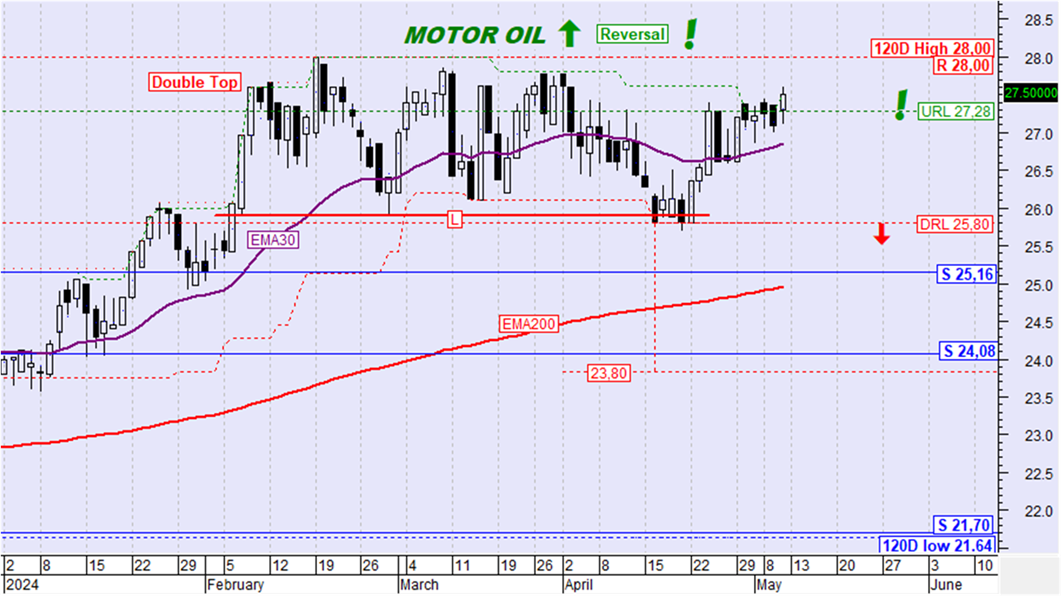Click the May month label on time axis
Screen dimensions: 1061x596
point(768,584)
